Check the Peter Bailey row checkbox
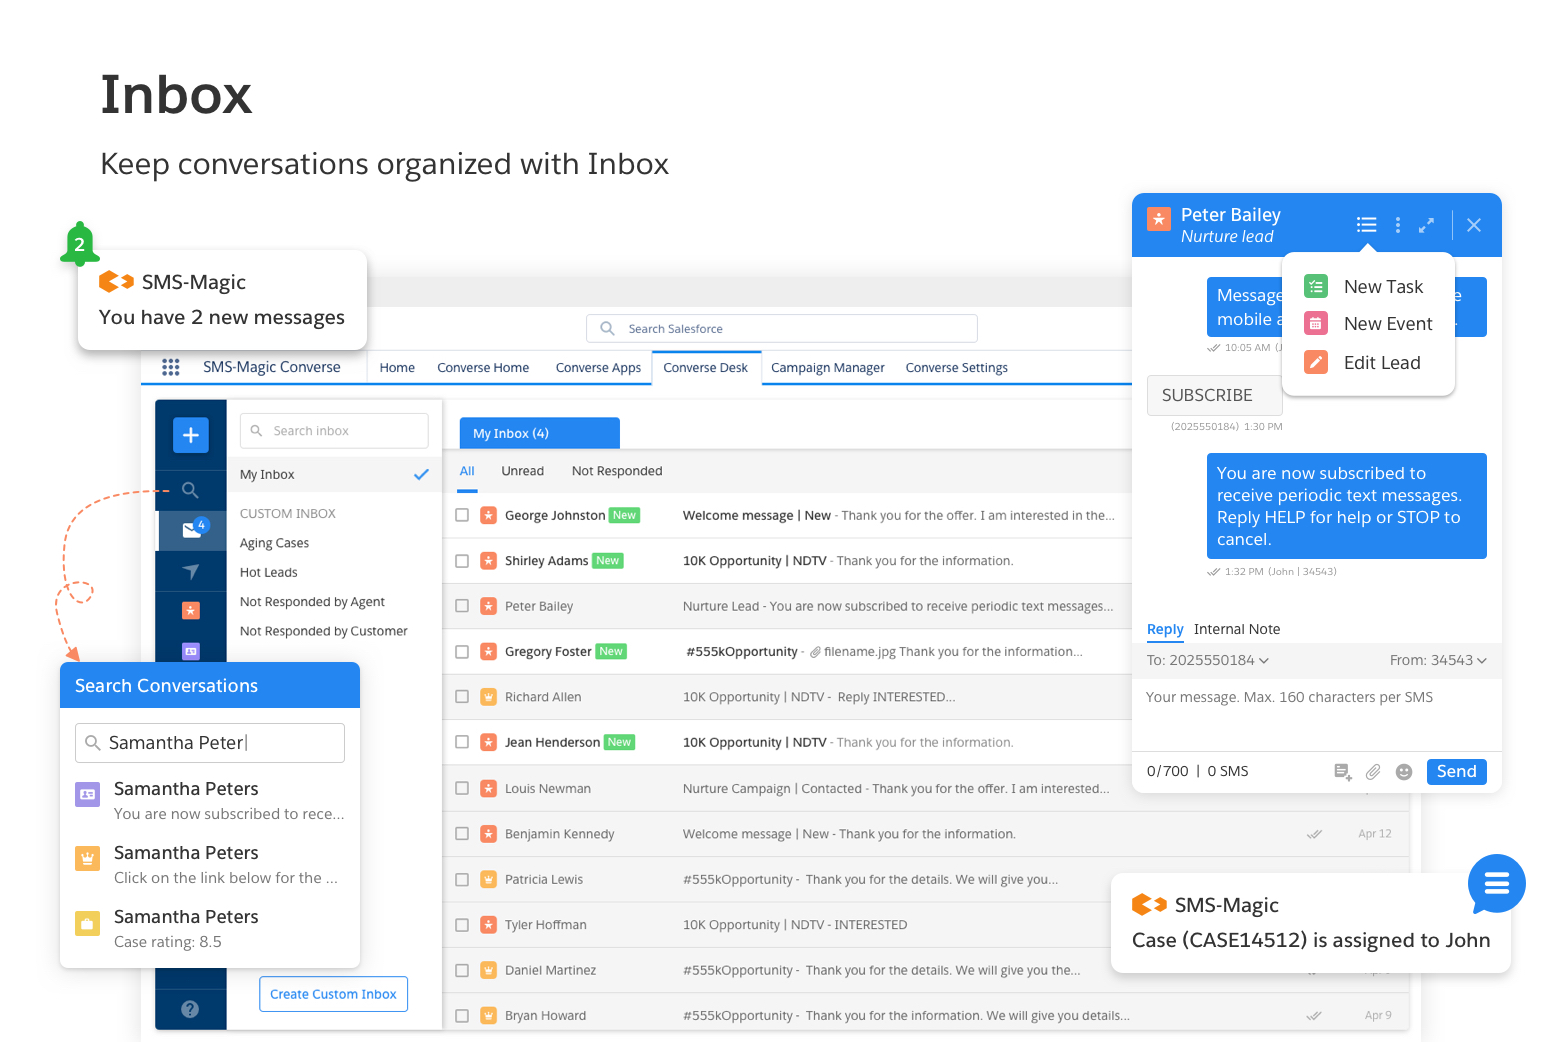This screenshot has width=1562, height=1042. [x=462, y=606]
